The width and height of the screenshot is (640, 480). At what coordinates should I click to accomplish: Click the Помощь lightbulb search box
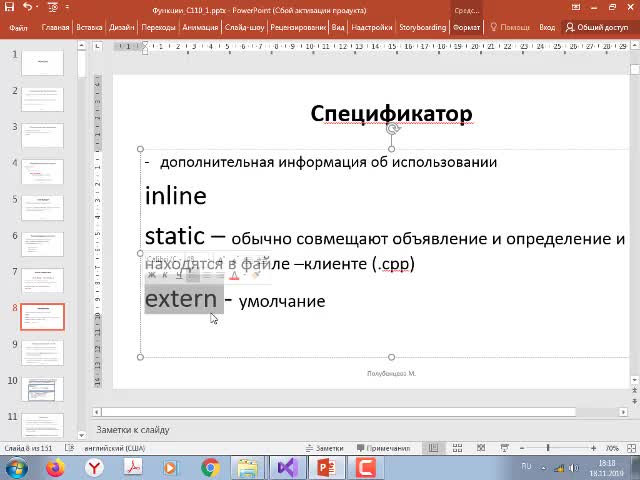pyautogui.click(x=510, y=27)
